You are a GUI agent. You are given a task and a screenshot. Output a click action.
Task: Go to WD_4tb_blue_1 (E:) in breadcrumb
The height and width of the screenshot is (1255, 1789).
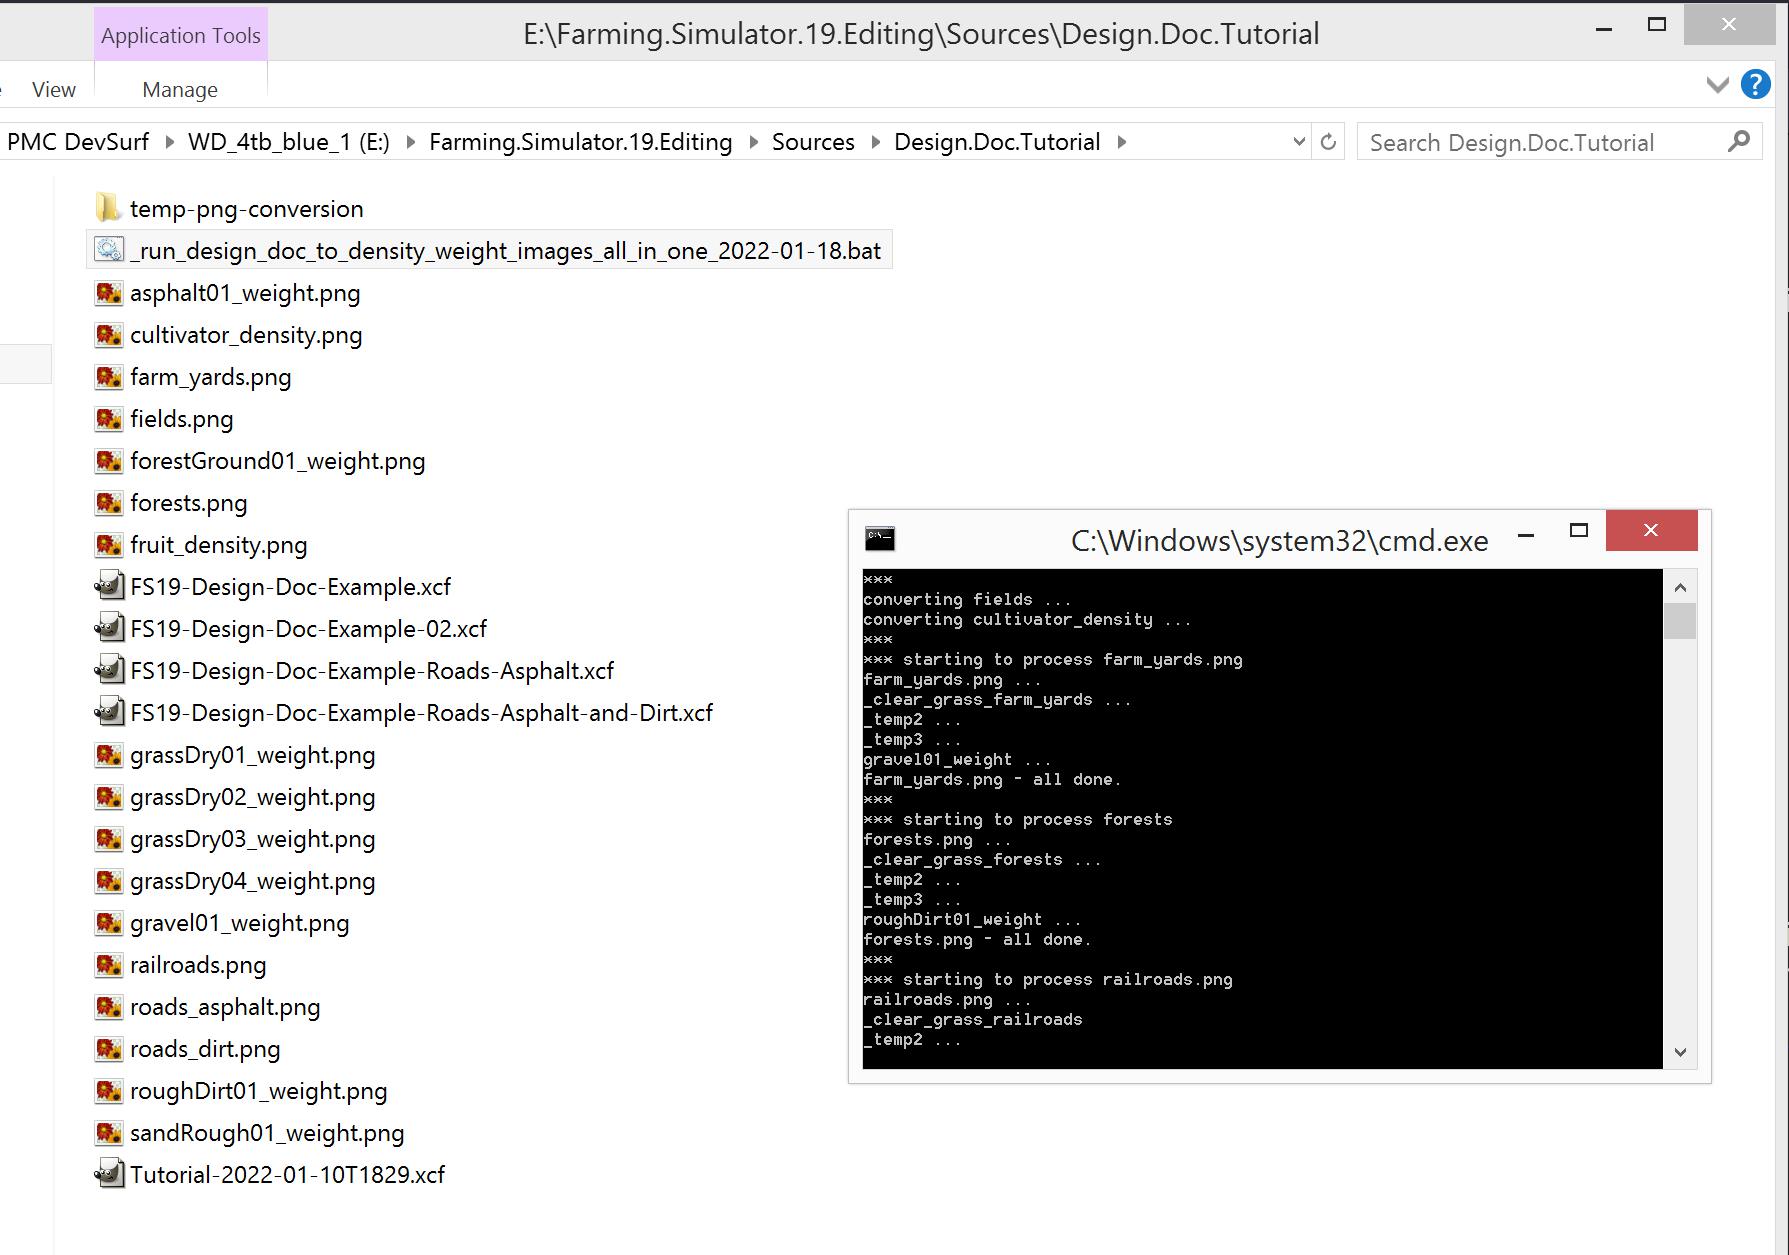(289, 142)
